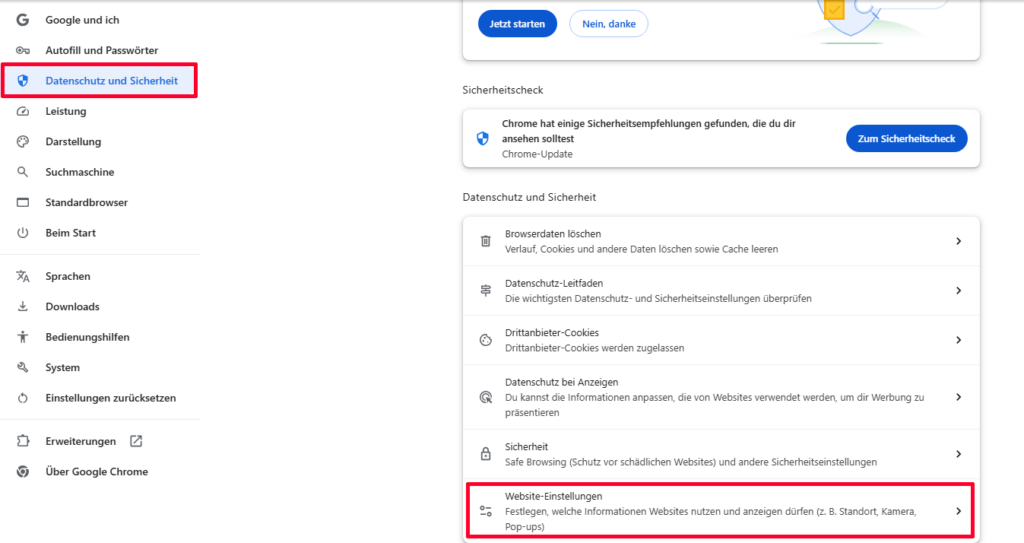Click the speedometer icon next to Leistung
Image resolution: width=1024 pixels, height=543 pixels.
point(23,111)
